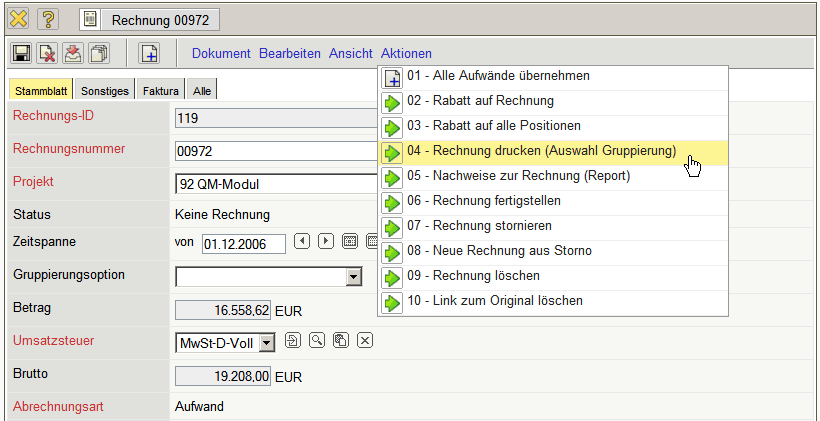Viewport: 820px width, 421px height.
Task: Click the Rechnungsnummer input field
Action: (x=273, y=151)
